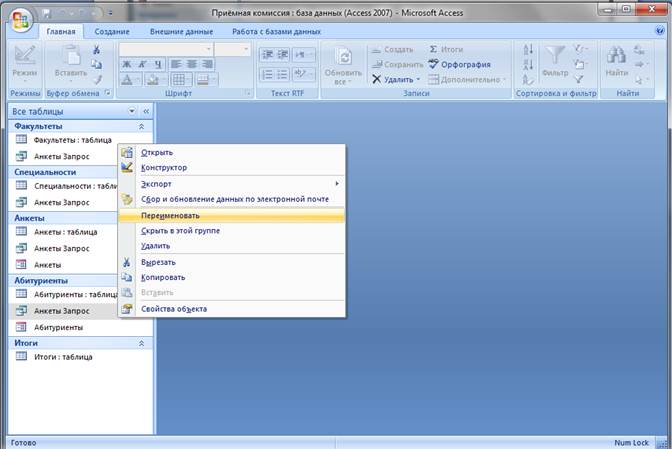Open the font name combo box
672x449 pixels.
click(x=165, y=49)
